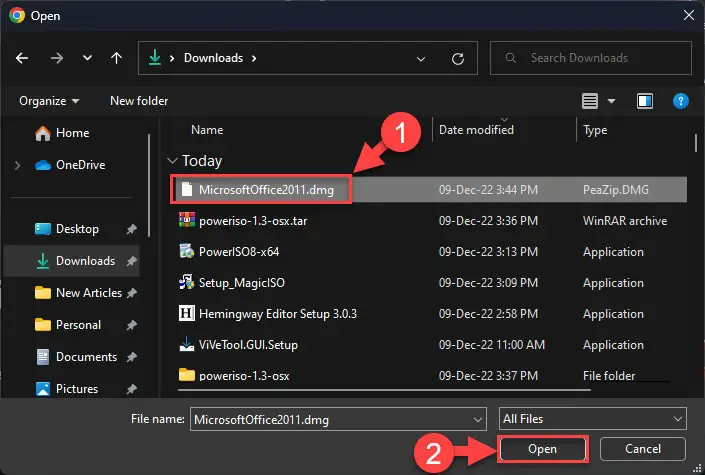705x475 pixels.
Task: Close the Open dialog
Action: click(688, 15)
